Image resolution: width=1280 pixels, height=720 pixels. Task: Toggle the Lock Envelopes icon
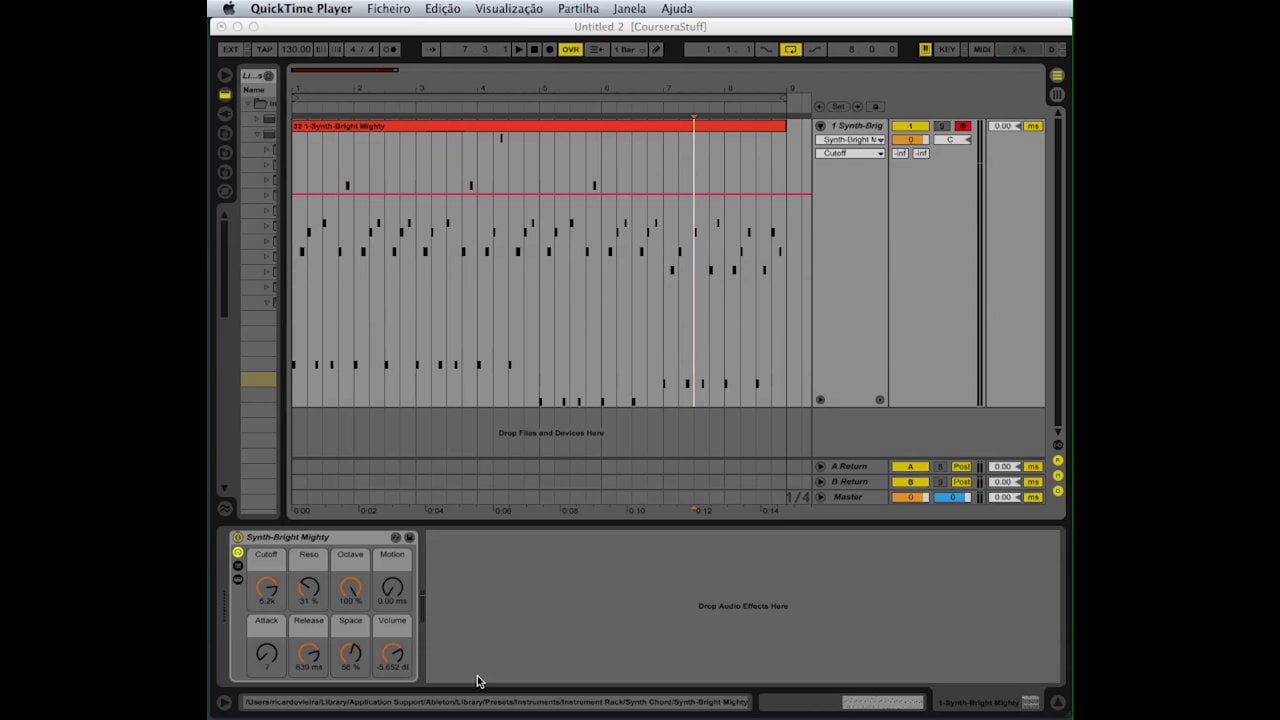click(x=875, y=106)
